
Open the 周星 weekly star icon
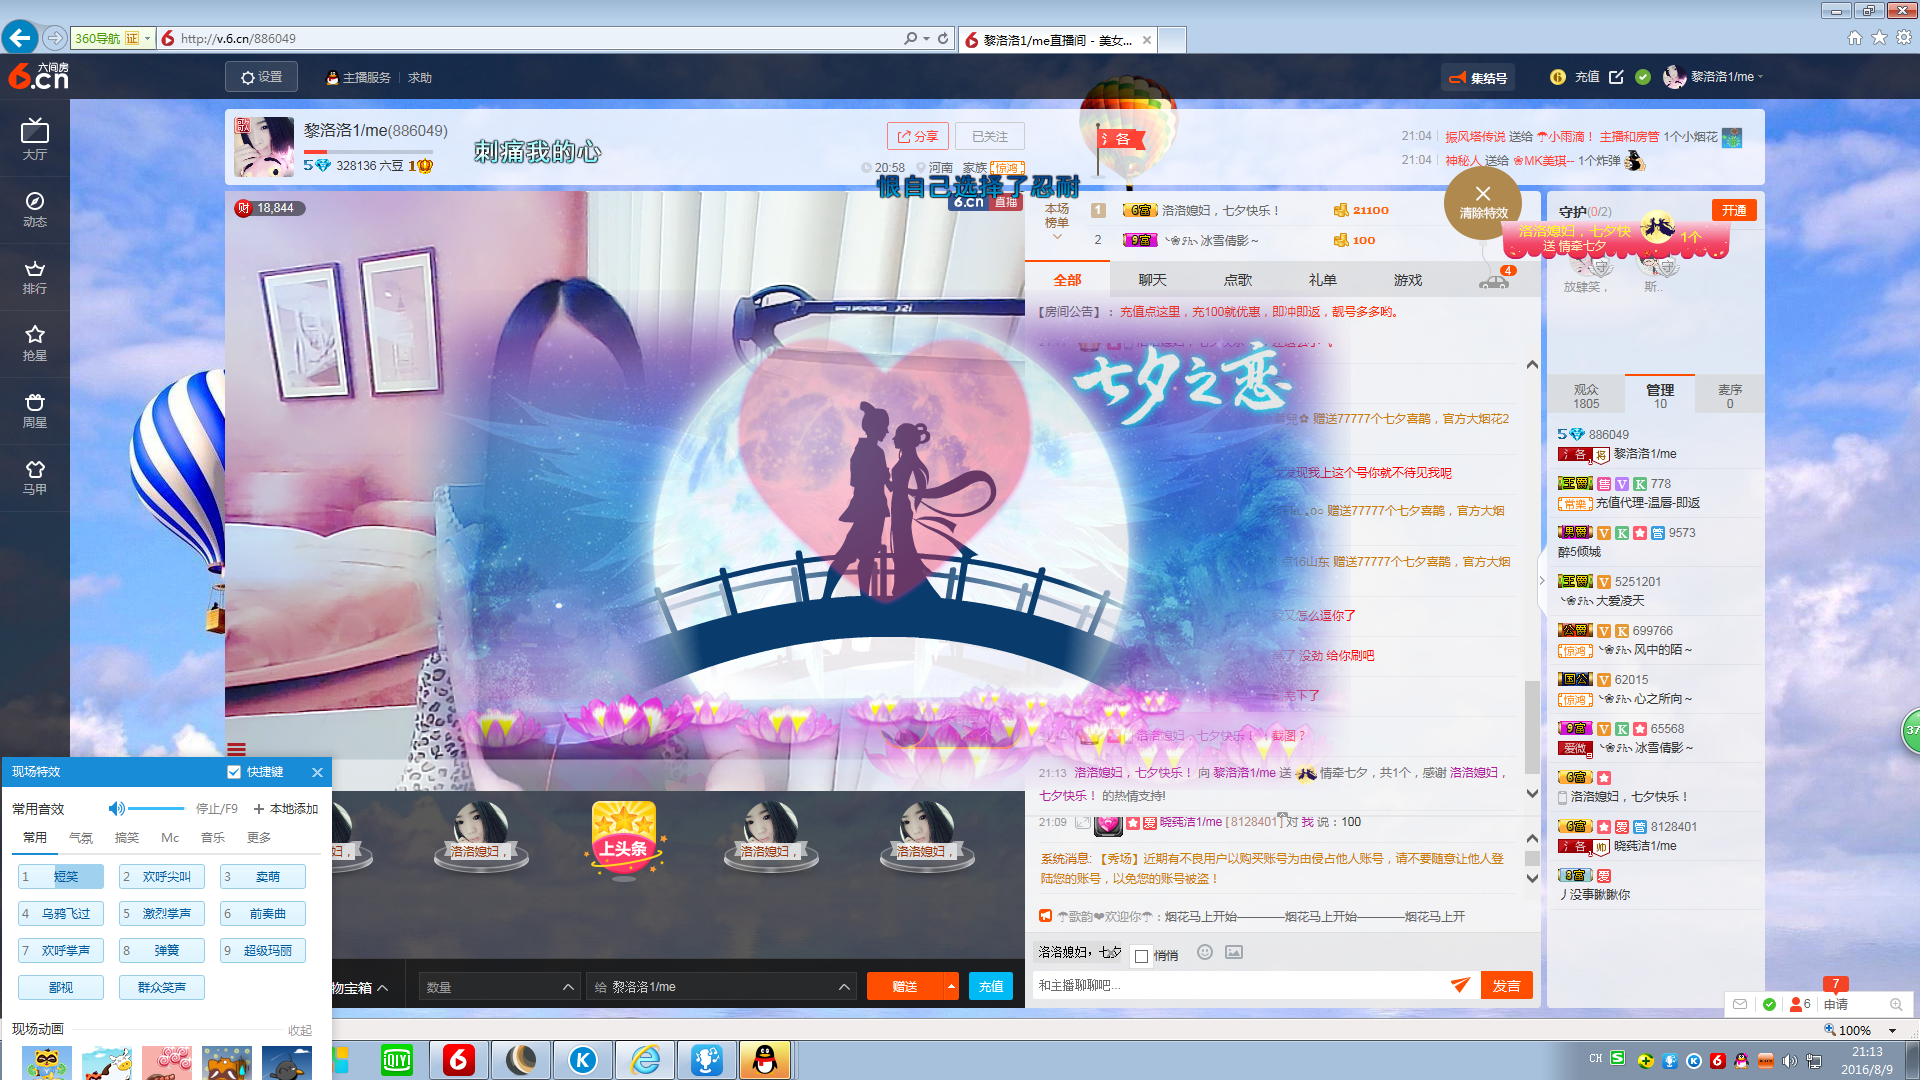[x=35, y=409]
